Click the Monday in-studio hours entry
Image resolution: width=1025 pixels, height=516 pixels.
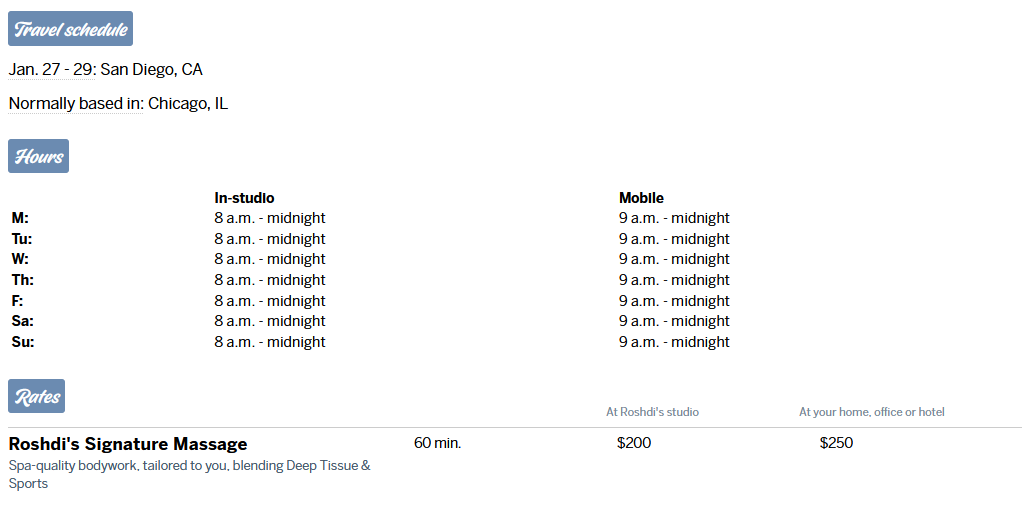pyautogui.click(x=270, y=218)
